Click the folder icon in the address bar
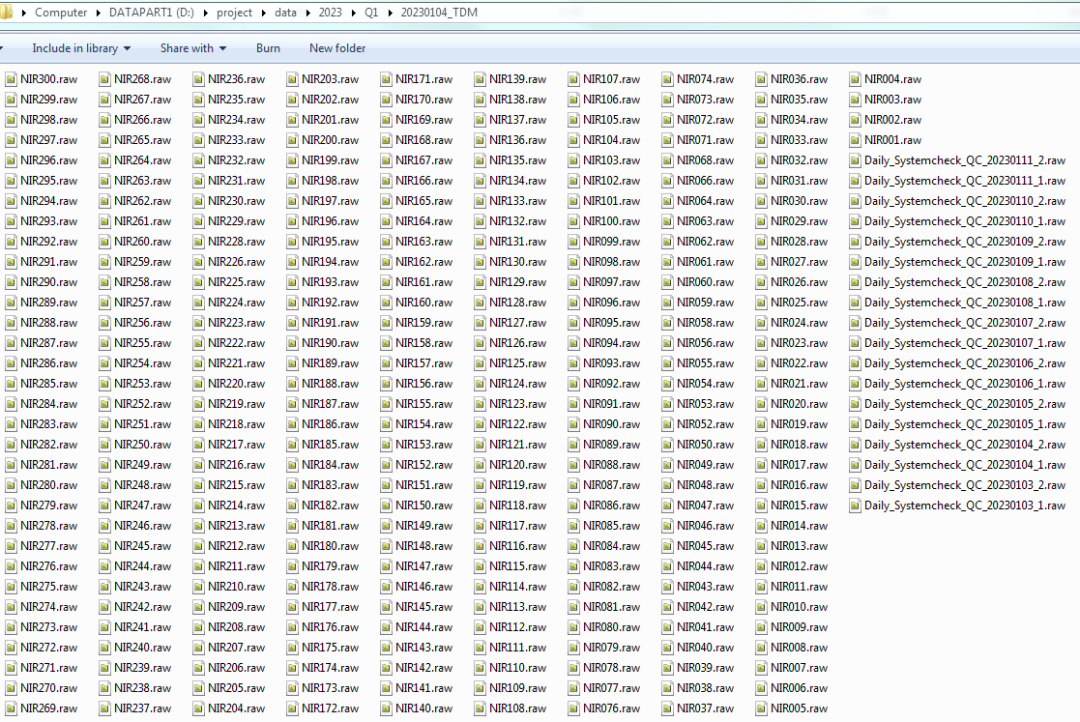 pos(6,12)
